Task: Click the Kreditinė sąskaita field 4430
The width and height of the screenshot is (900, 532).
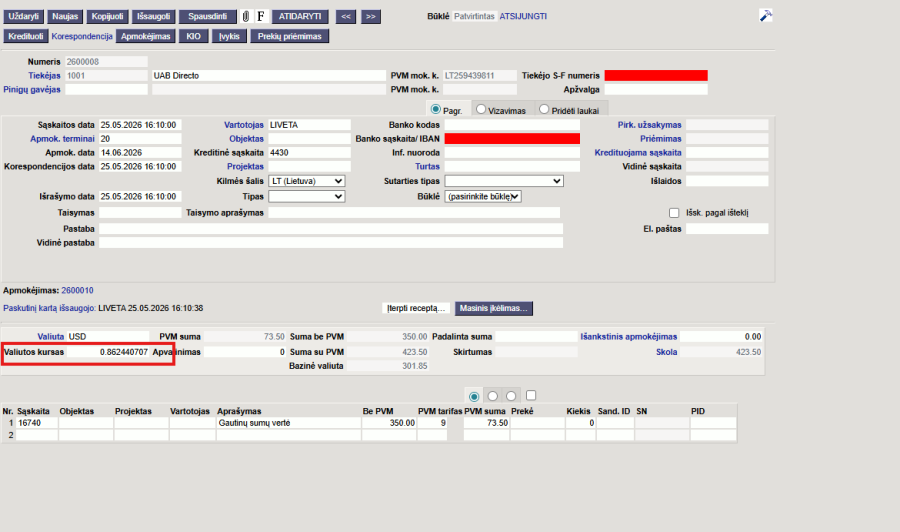Action: pos(309,153)
